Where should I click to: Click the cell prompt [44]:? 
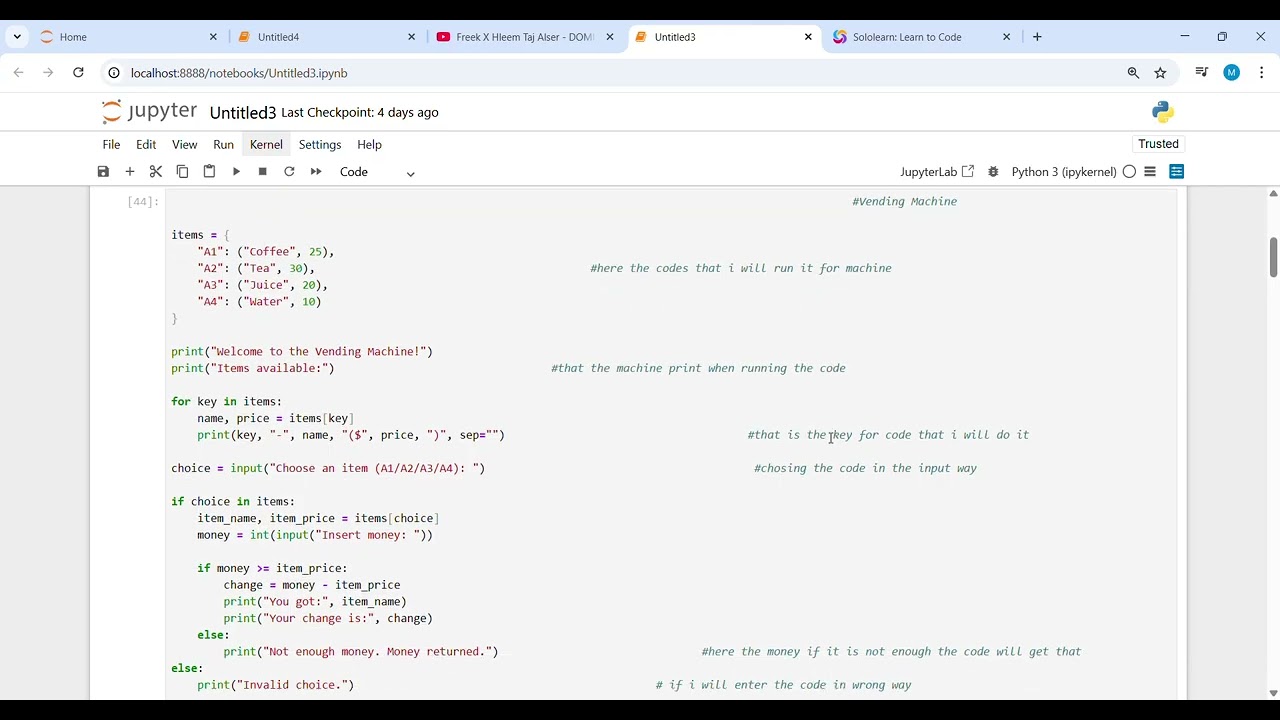click(x=143, y=201)
